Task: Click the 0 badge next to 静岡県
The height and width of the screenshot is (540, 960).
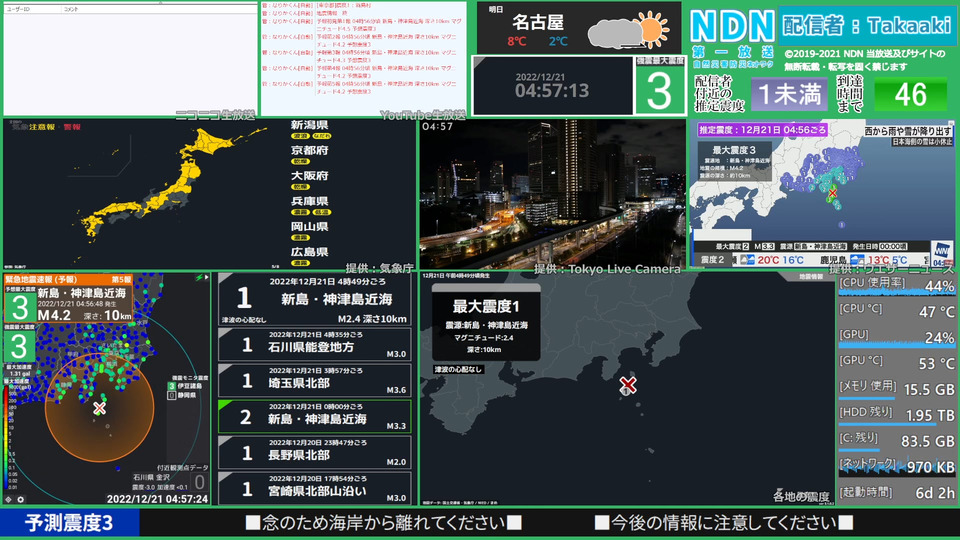Action: coord(172,396)
